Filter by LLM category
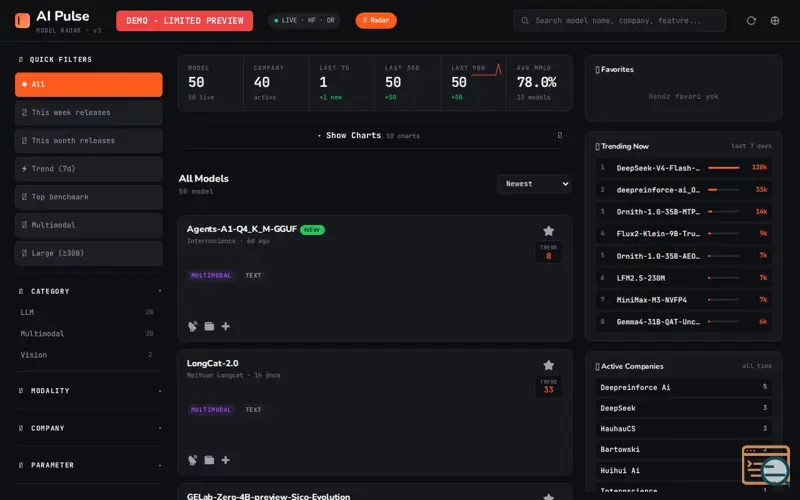The width and height of the screenshot is (800, 500). (87, 312)
